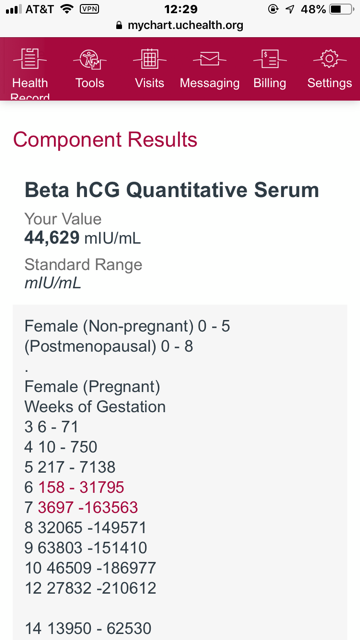Image resolution: width=360 pixels, height=640 pixels.
Task: Tap the 44,629 mIU/mL value
Action: 82,238
